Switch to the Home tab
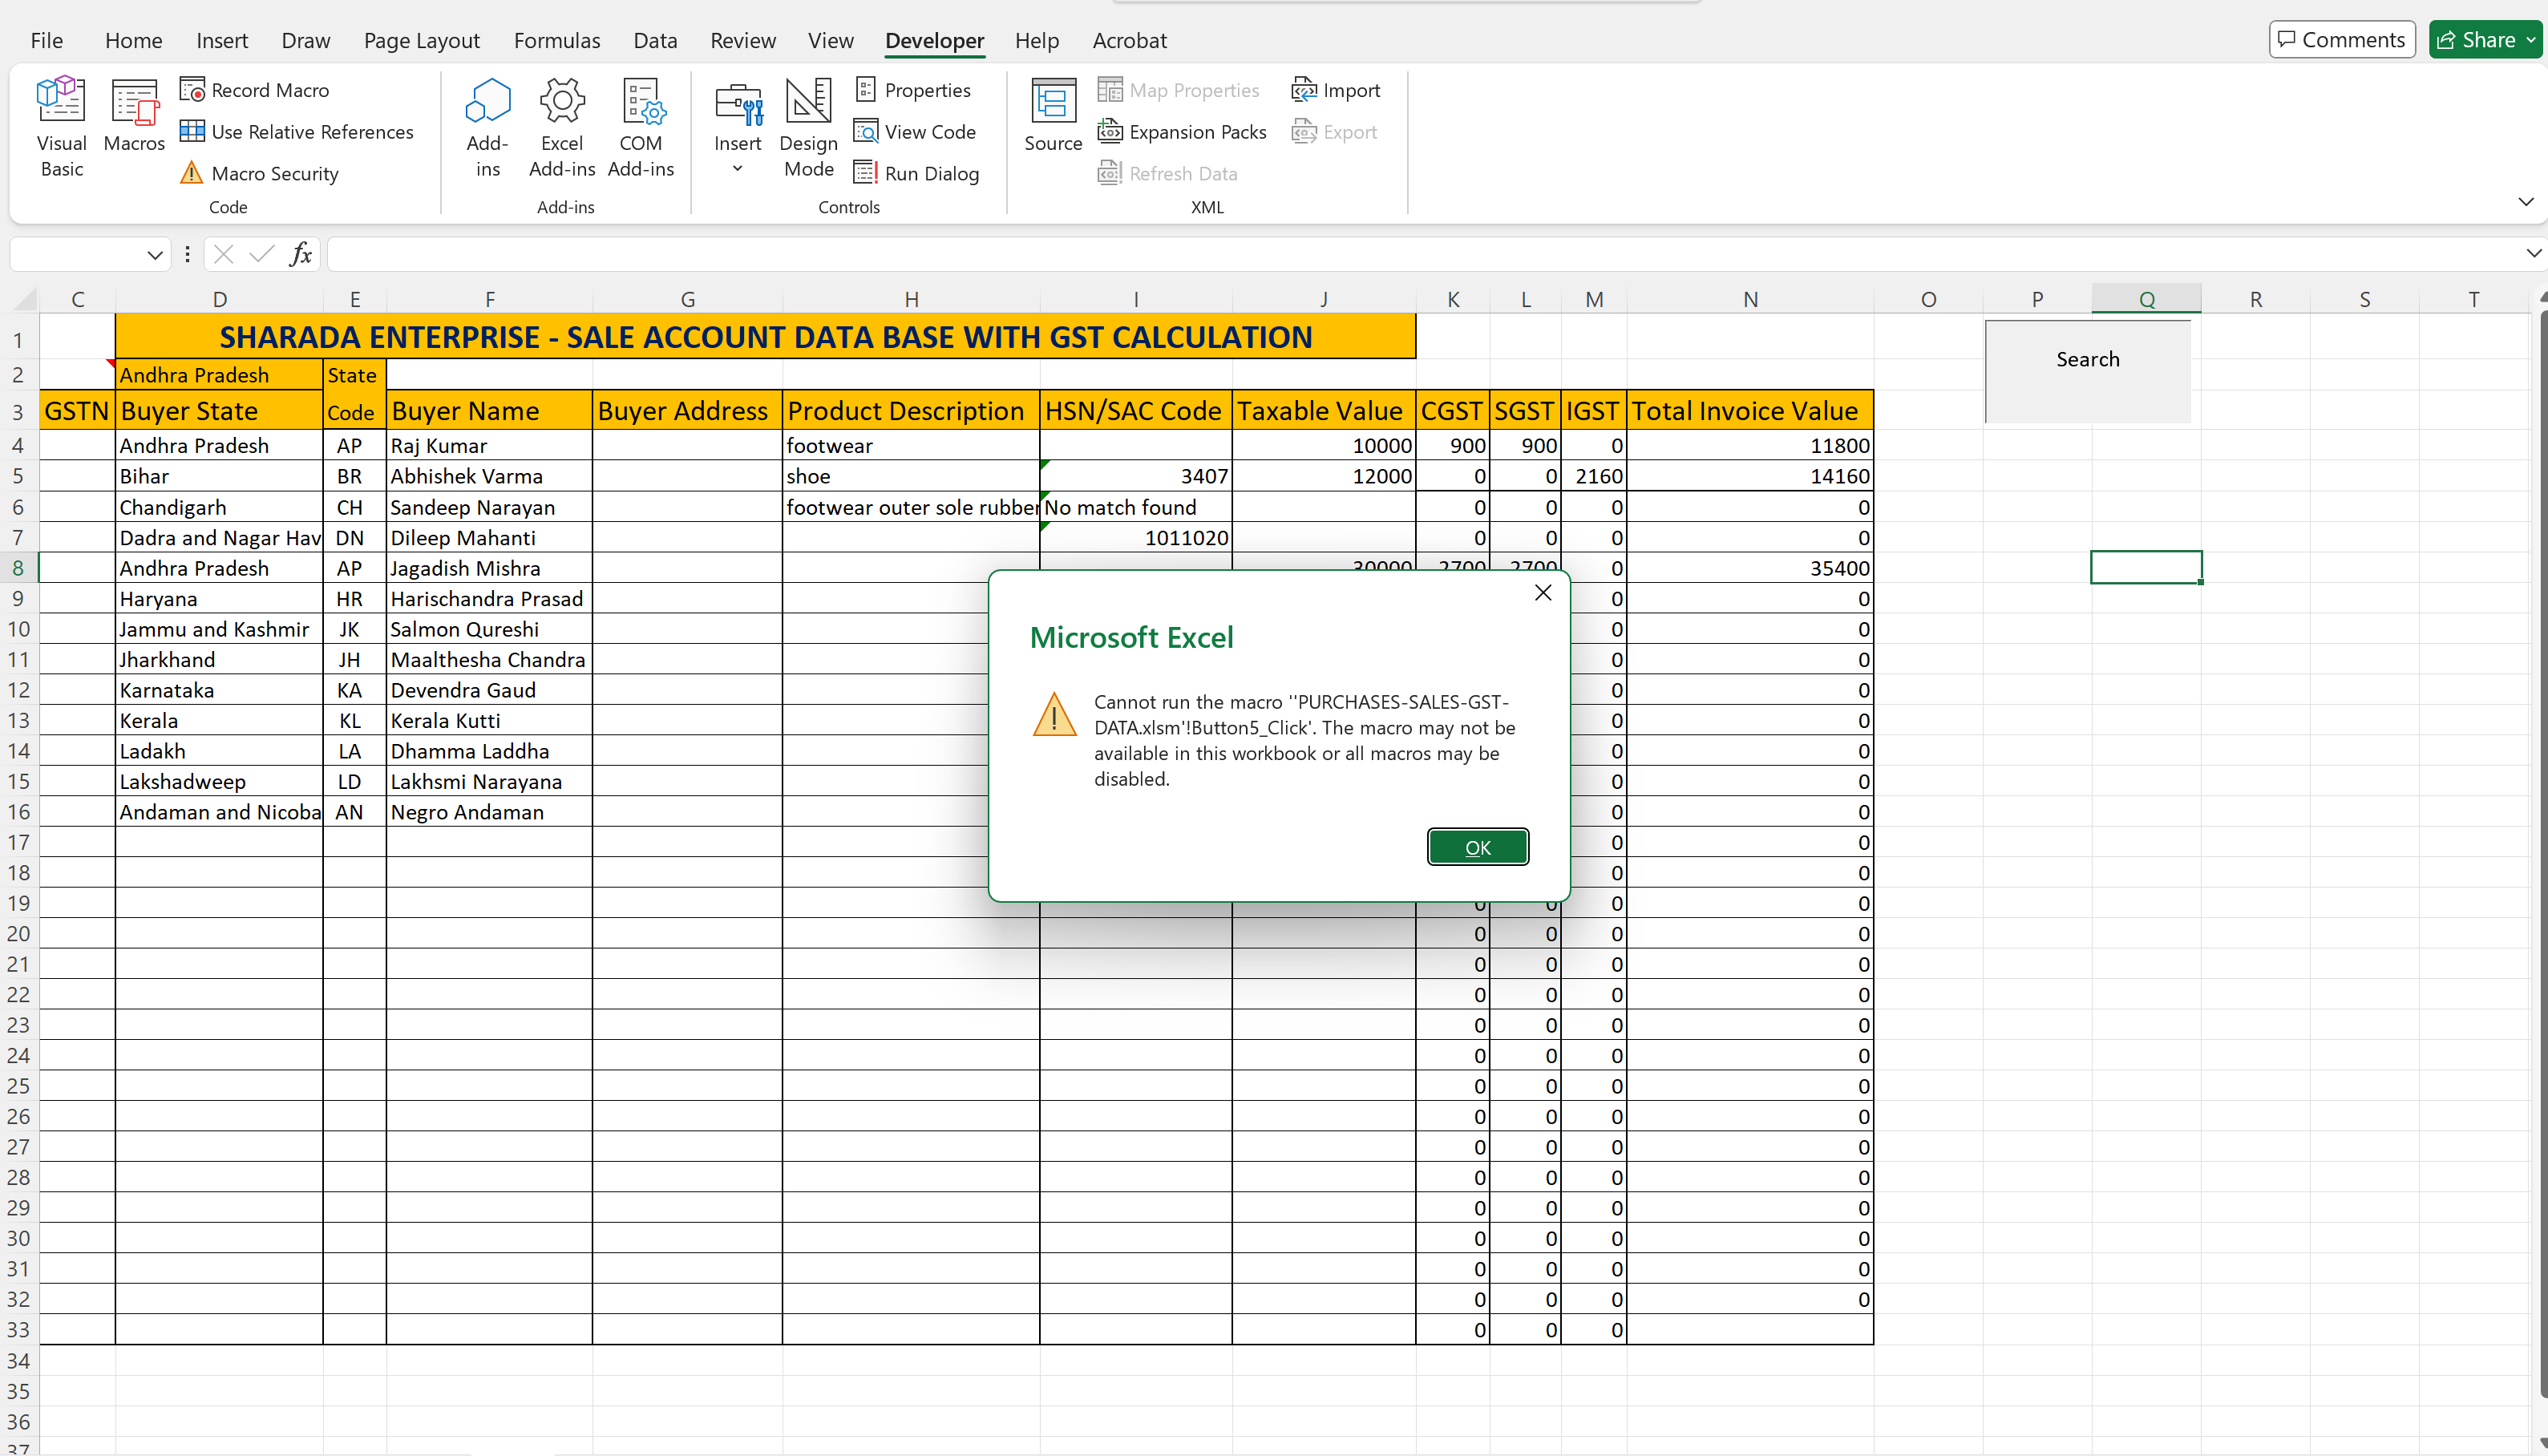This screenshot has height=1456, width=2548. click(134, 40)
